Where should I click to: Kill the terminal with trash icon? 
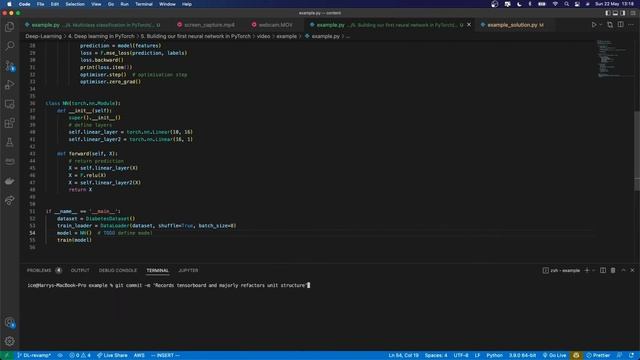click(613, 270)
